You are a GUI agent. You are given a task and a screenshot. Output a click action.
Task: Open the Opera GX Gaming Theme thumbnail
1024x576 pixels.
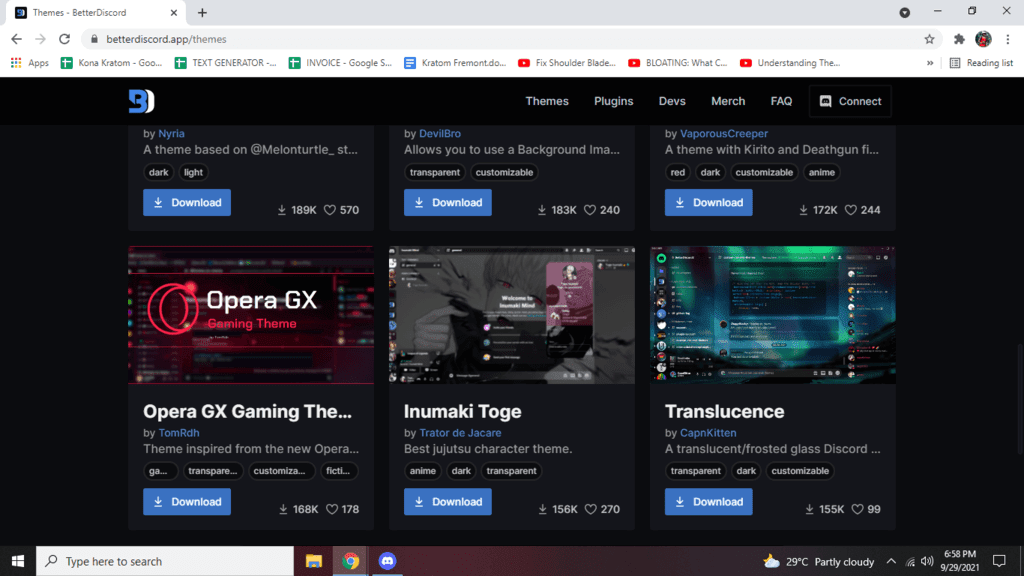point(251,315)
